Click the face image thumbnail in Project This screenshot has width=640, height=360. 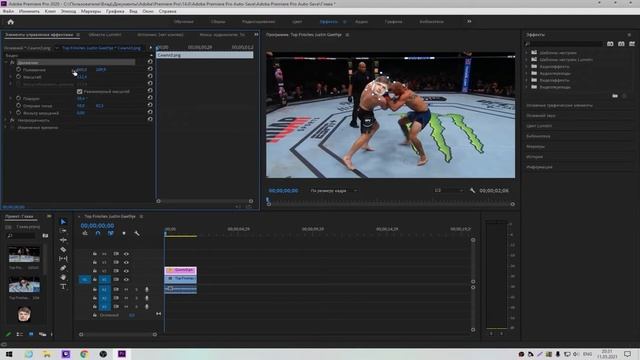(24, 314)
